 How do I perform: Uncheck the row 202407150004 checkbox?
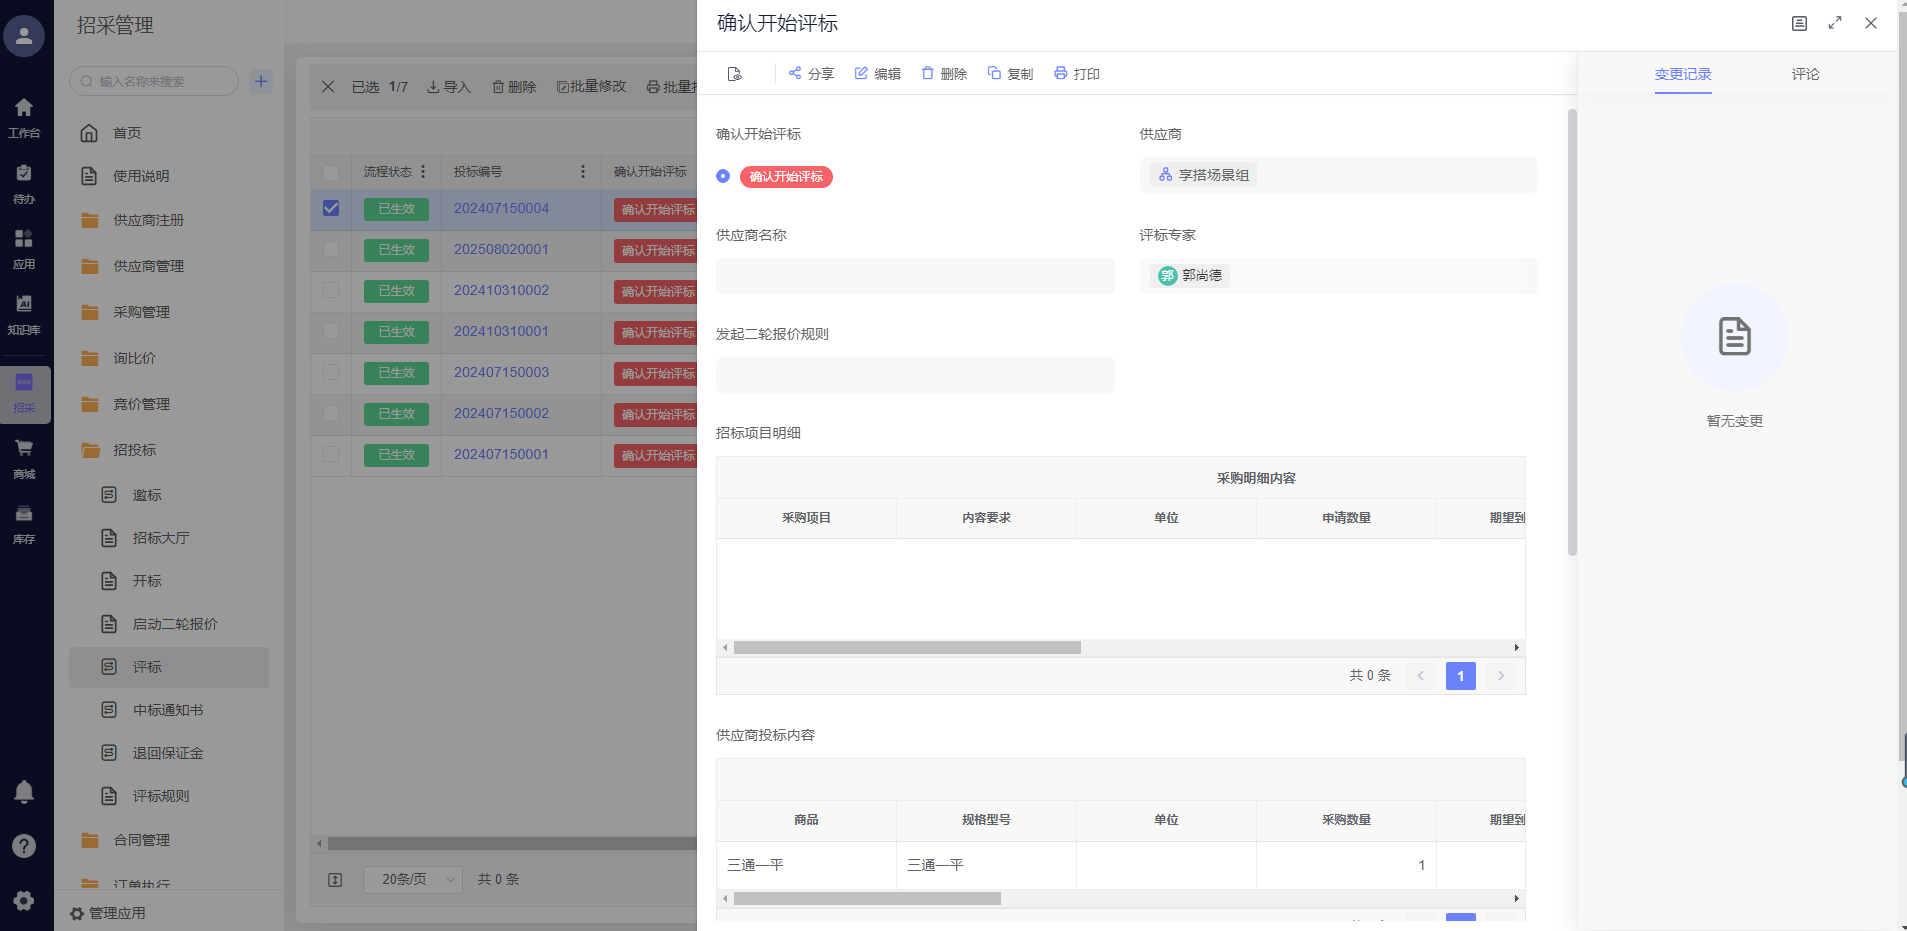tap(331, 208)
